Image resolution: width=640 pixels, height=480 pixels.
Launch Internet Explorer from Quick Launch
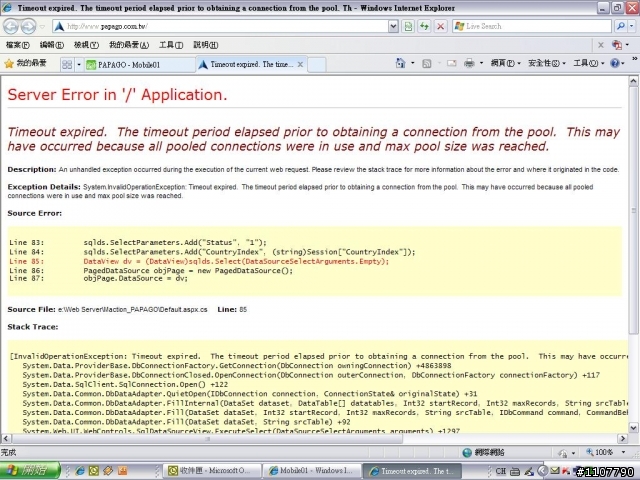(x=80, y=471)
